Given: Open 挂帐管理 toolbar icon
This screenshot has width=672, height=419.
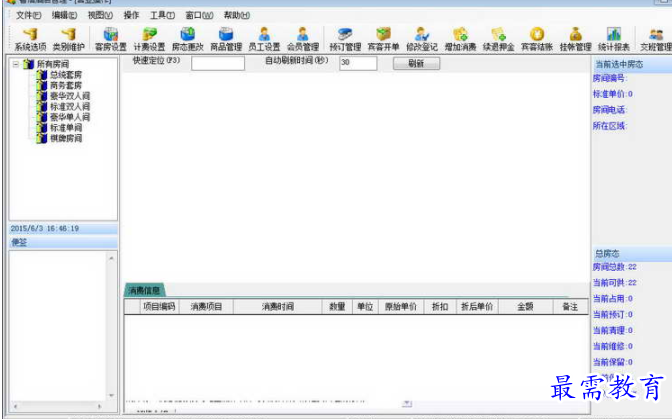Looking at the screenshot, I should point(575,39).
